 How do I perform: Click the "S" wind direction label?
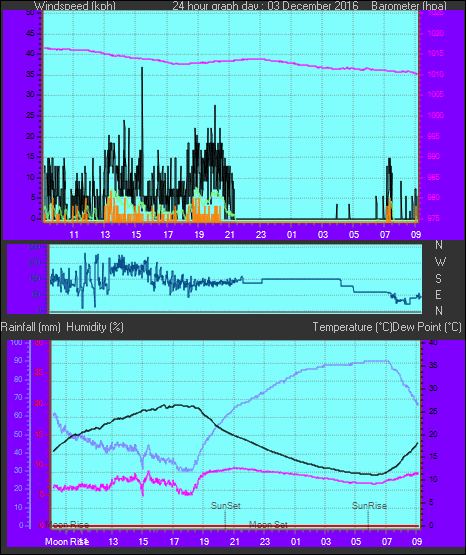438,279
